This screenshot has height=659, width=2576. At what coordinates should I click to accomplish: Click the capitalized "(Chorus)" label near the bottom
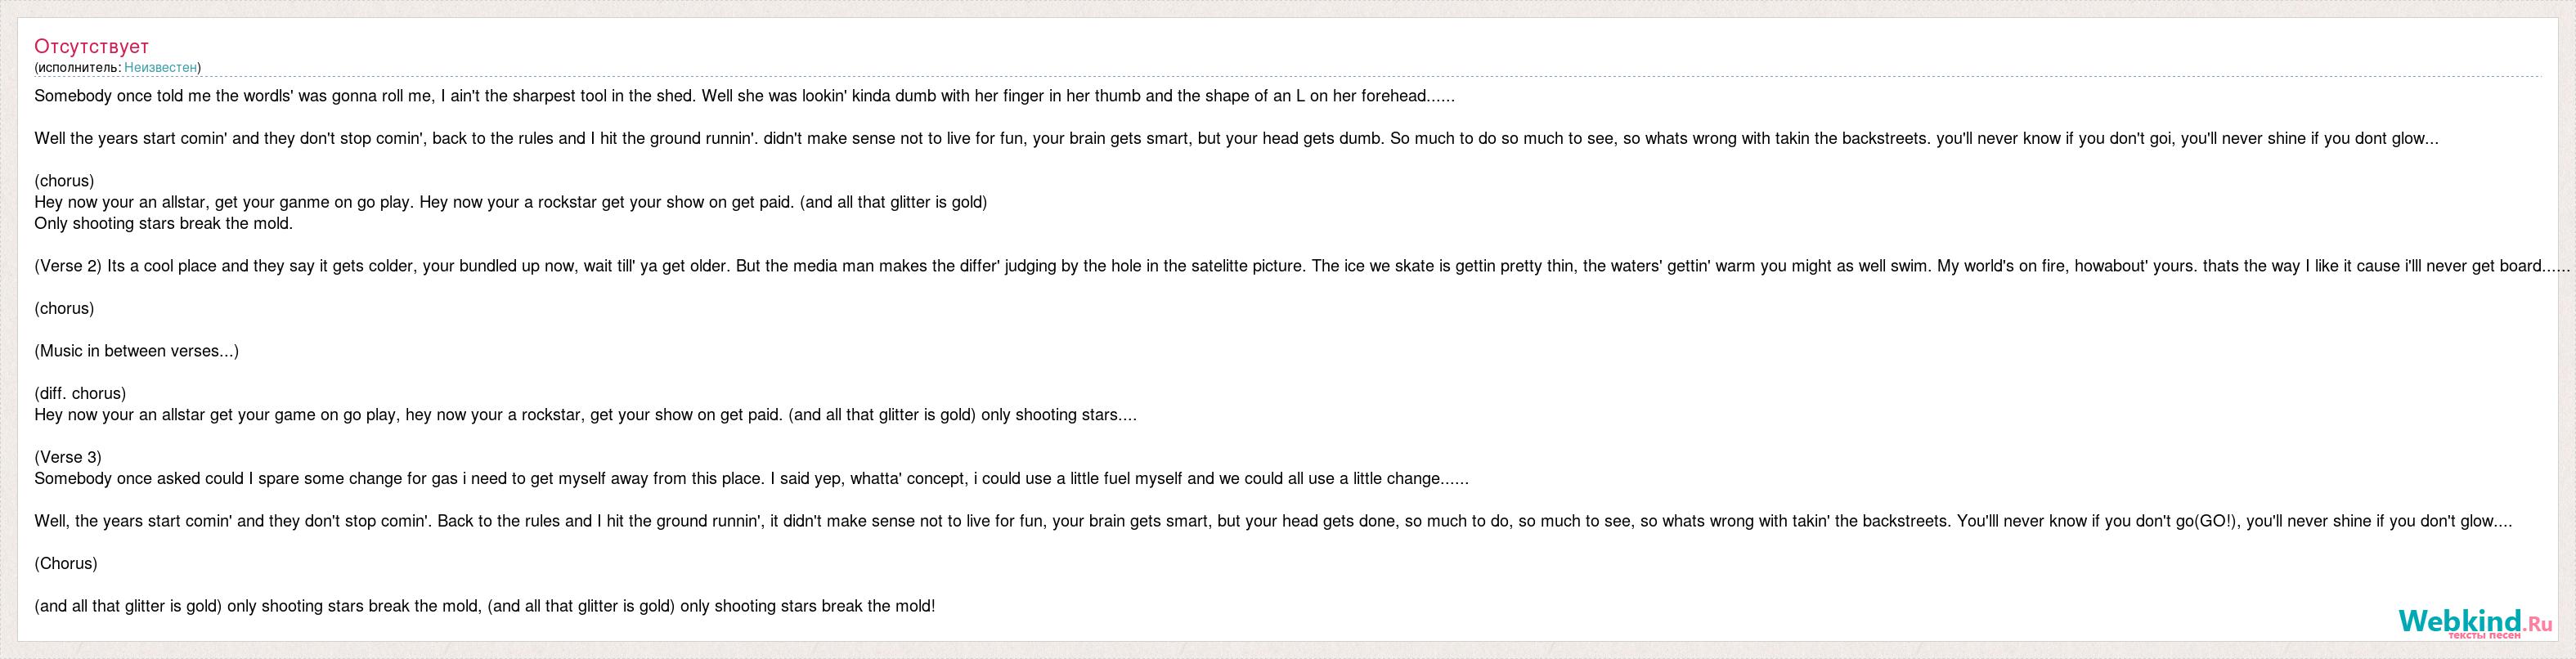click(66, 563)
